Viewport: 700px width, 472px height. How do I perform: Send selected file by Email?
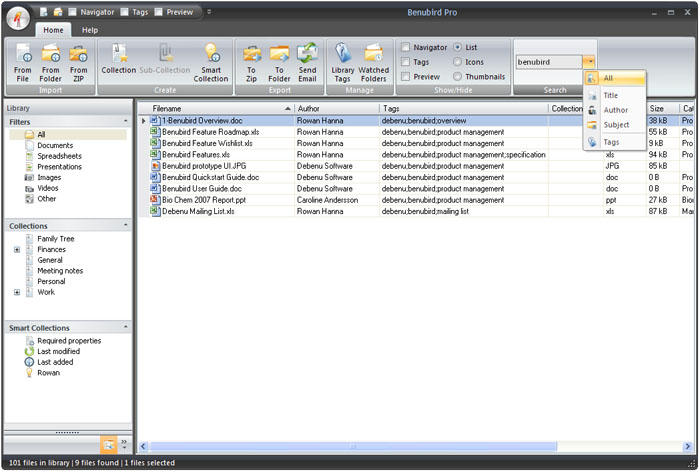(x=307, y=63)
